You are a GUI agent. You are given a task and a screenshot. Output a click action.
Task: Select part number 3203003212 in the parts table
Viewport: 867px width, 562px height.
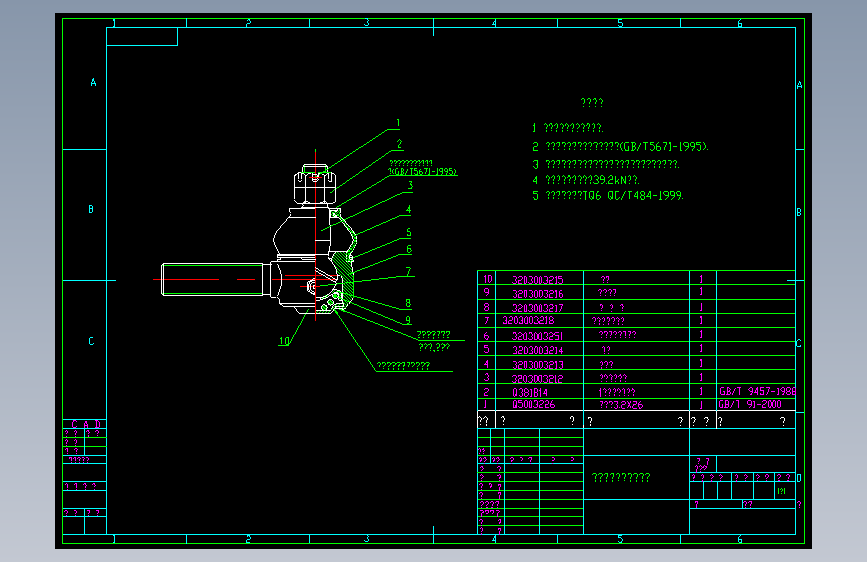coord(537,378)
